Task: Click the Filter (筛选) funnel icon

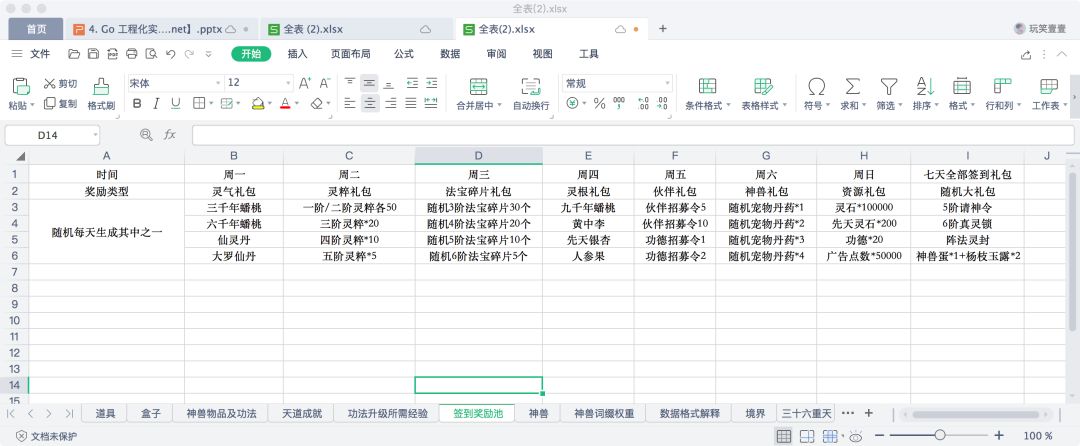Action: click(889, 86)
